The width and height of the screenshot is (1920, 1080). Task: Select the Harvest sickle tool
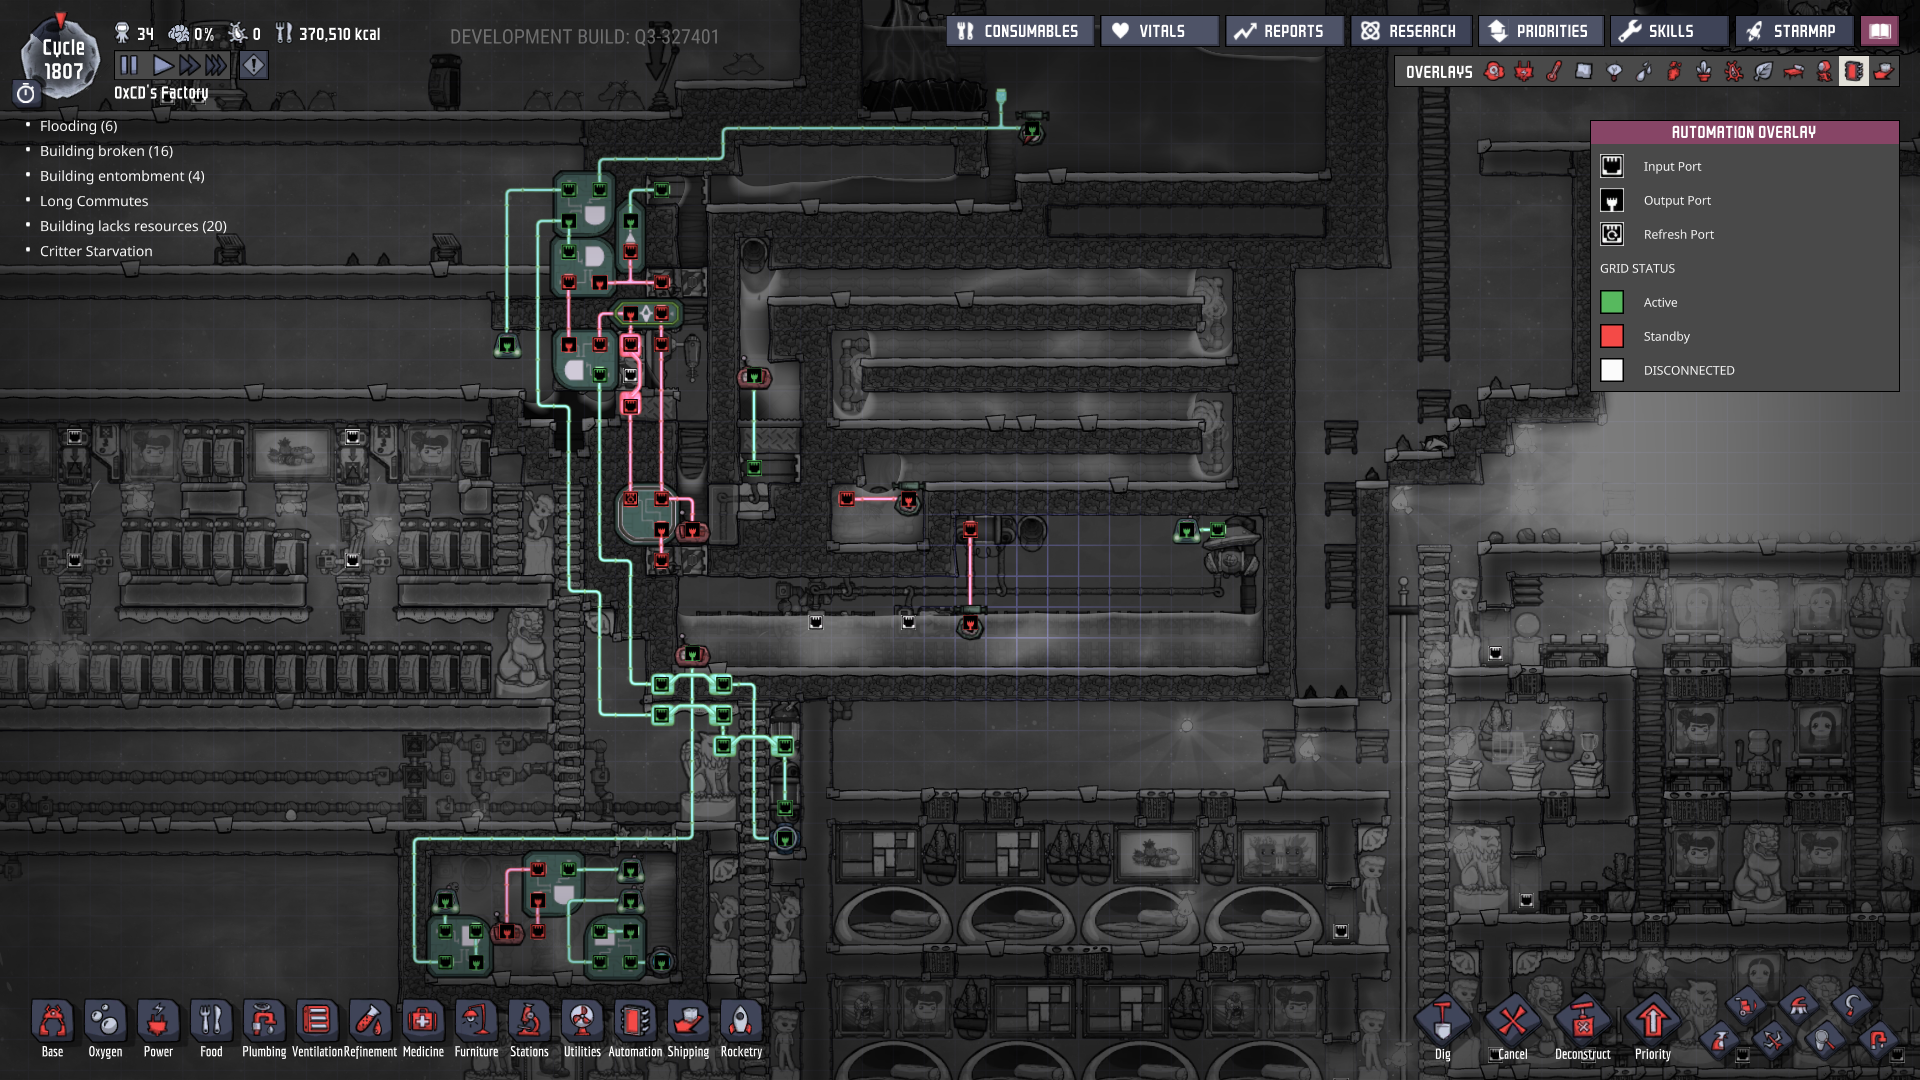point(1851,1006)
